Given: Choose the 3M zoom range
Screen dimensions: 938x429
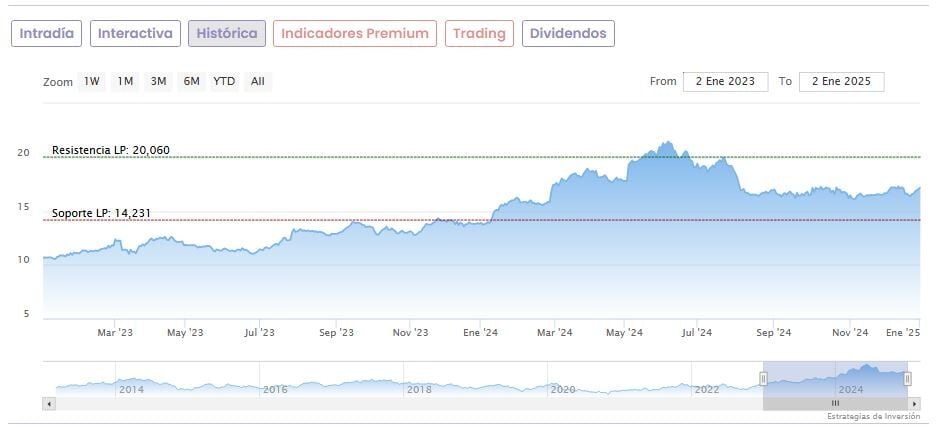Looking at the screenshot, I should coord(158,81).
